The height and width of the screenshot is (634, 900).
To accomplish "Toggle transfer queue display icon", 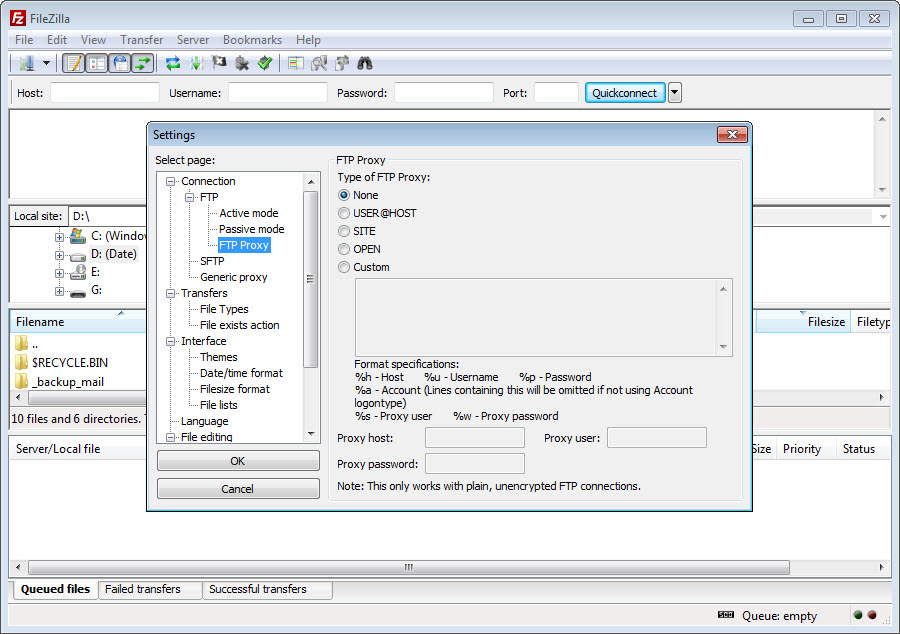I will (143, 63).
